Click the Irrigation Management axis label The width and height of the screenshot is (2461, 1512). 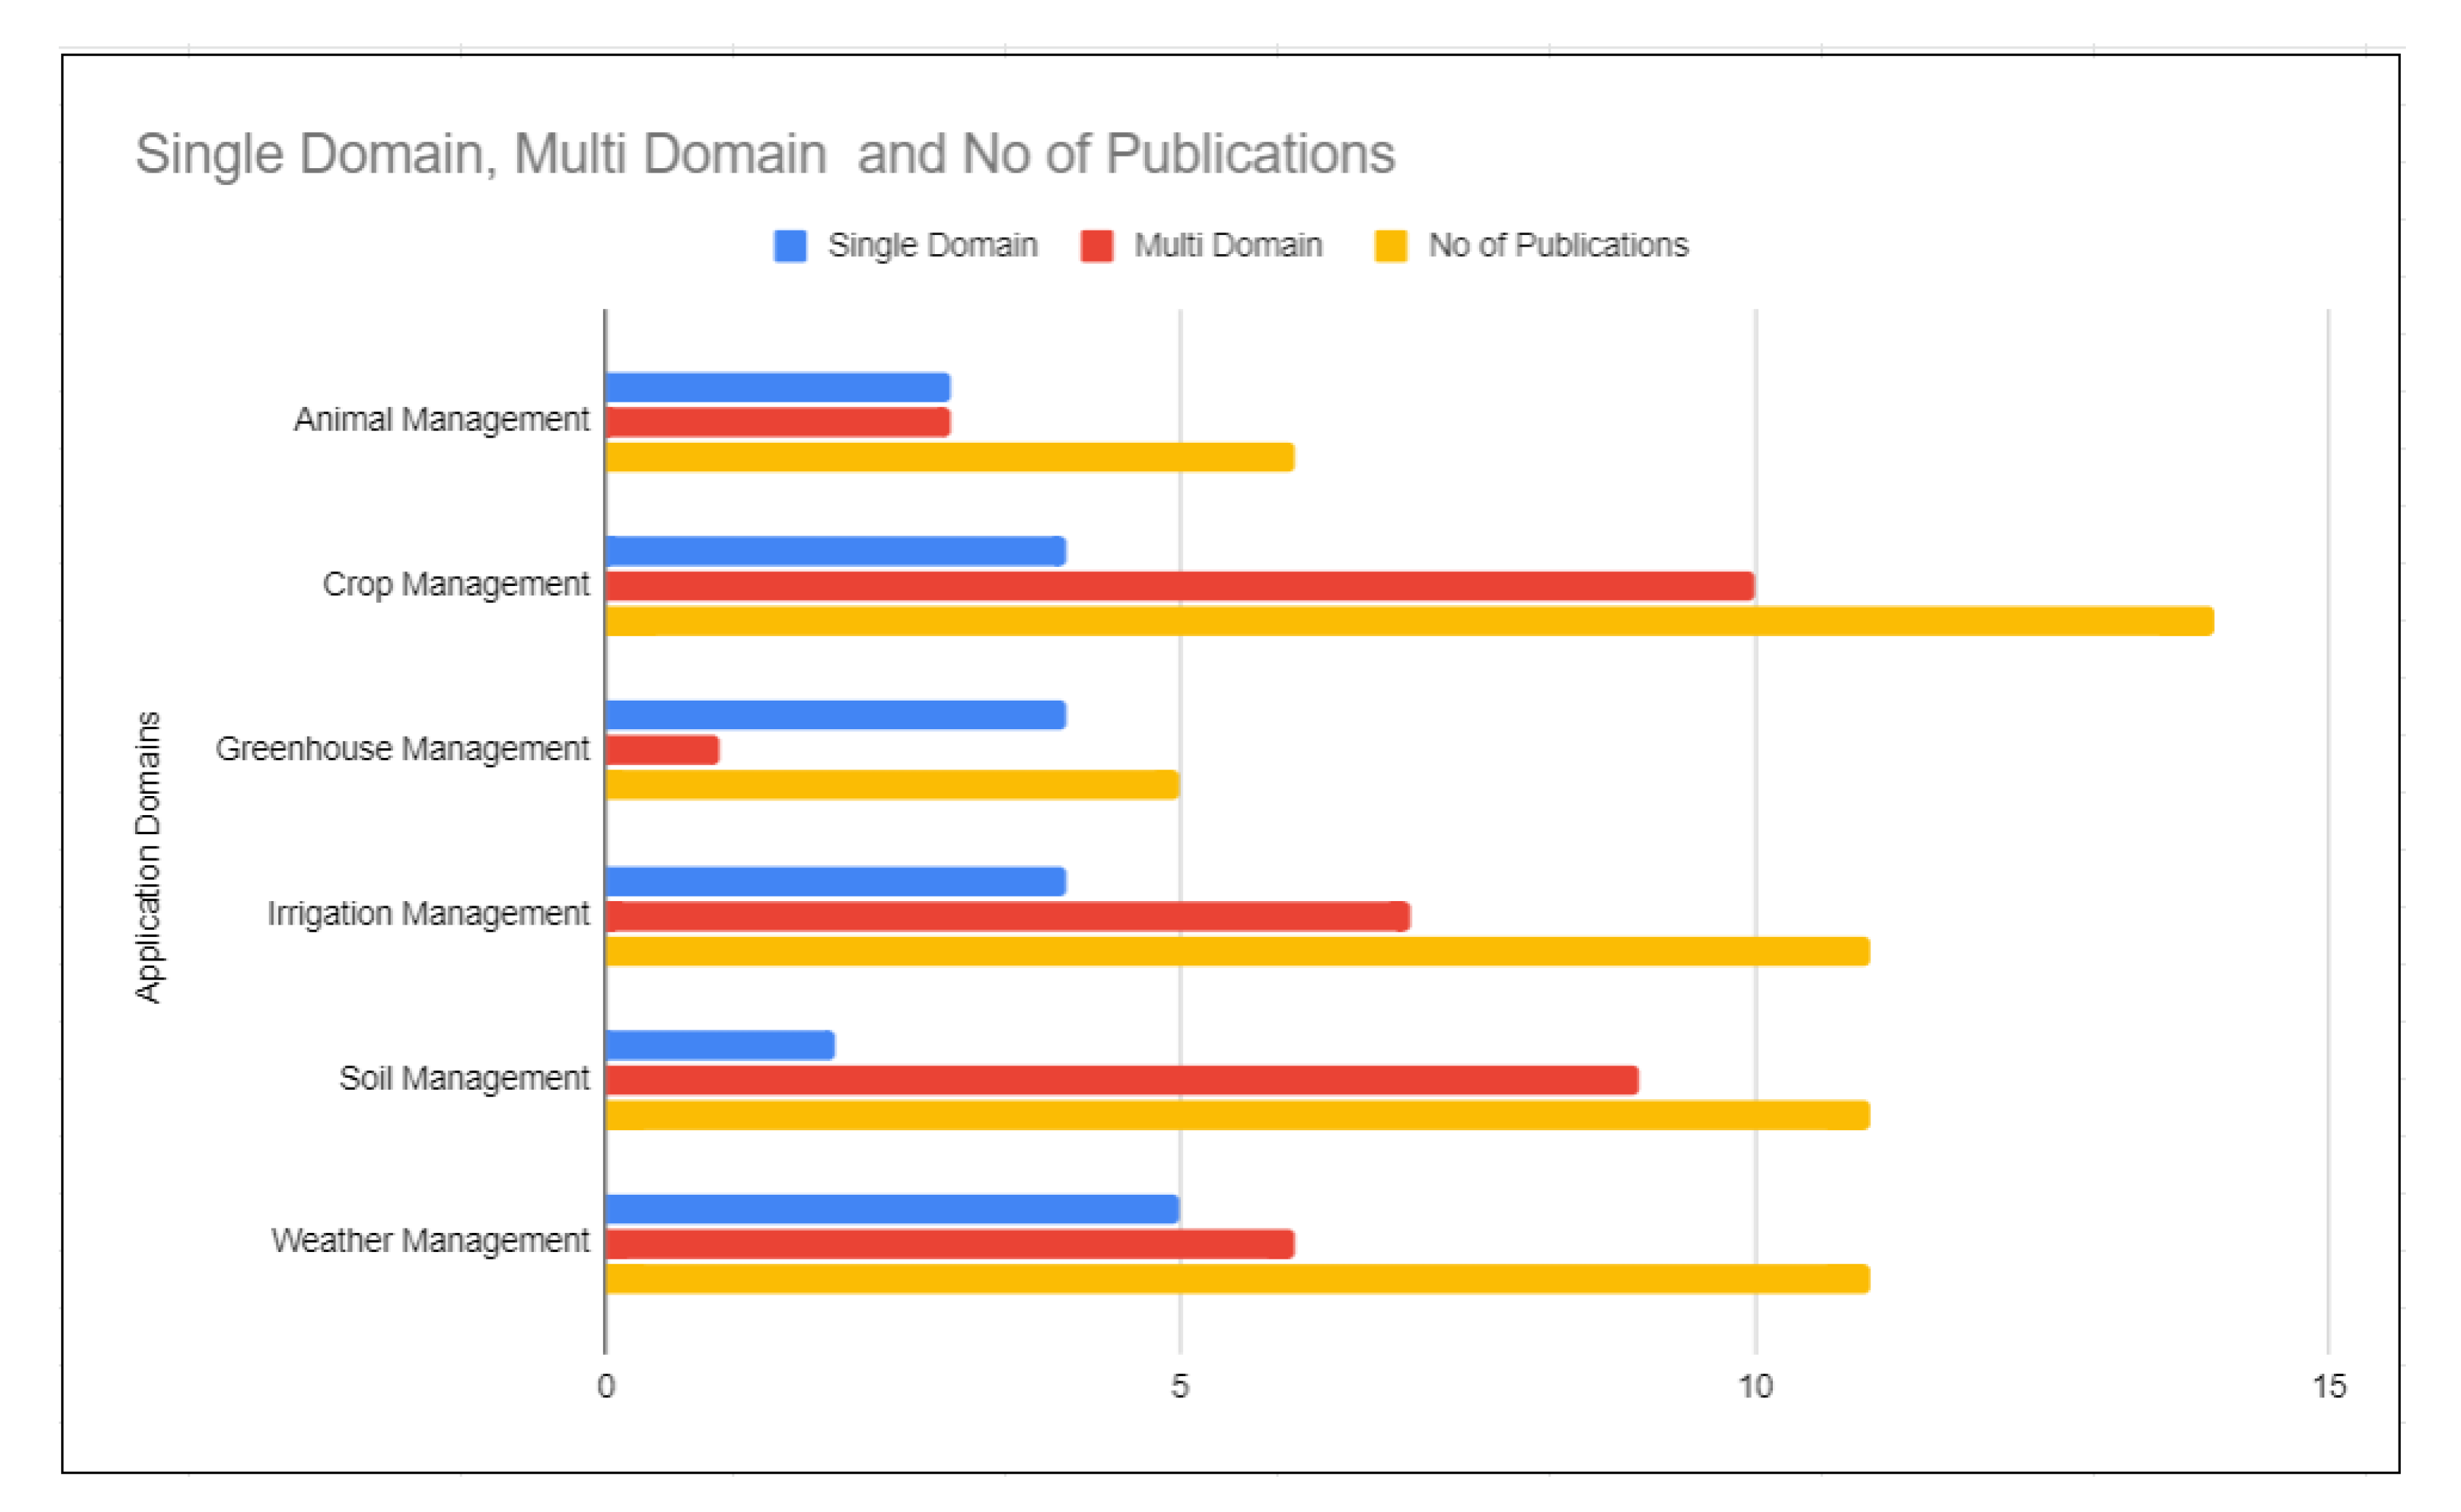click(x=428, y=914)
